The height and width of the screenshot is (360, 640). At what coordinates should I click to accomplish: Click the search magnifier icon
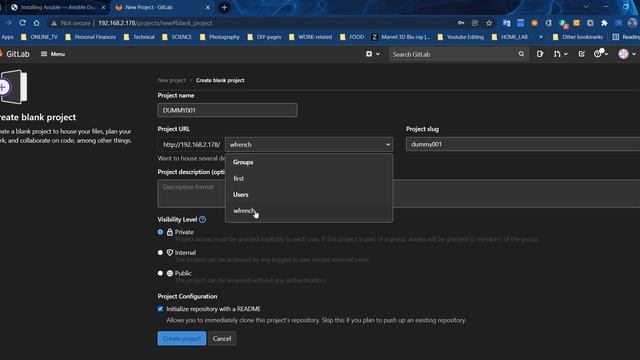click(521, 54)
